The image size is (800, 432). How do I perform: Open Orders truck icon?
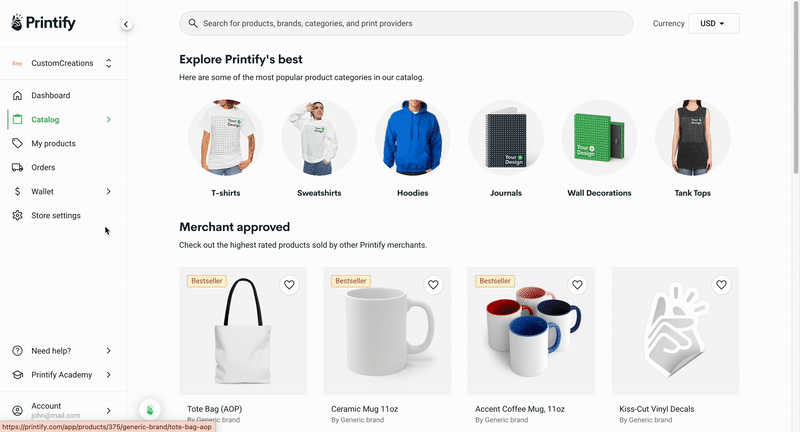(x=17, y=167)
